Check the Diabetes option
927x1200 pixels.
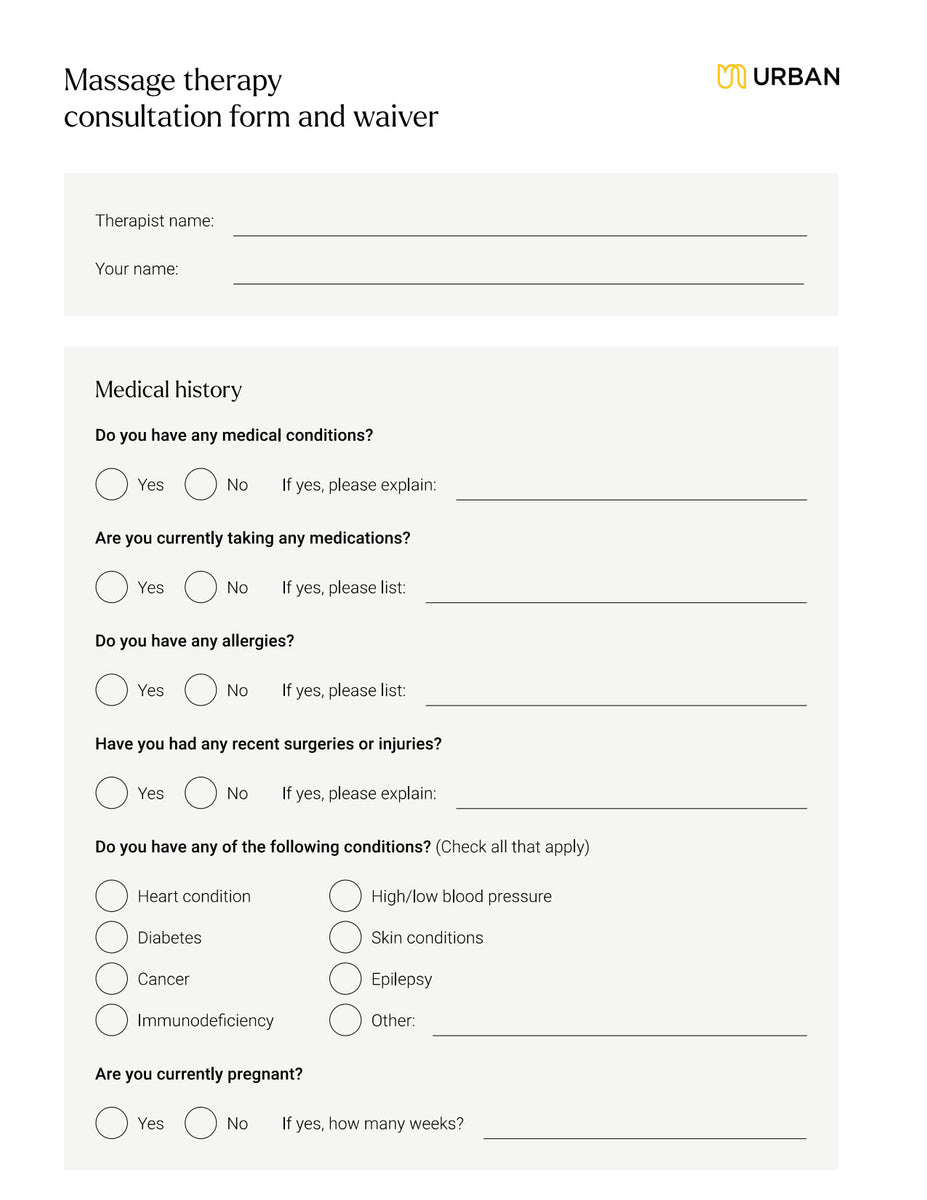[x=111, y=937]
